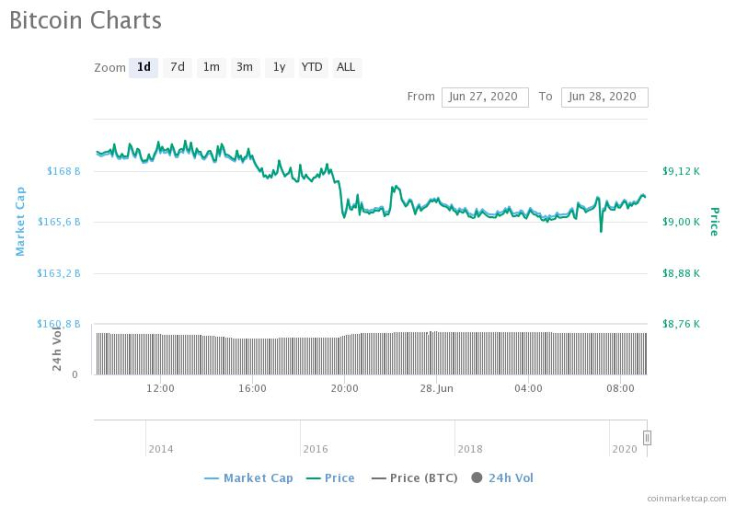Click the $8,88 K price axis label
Viewport: 736px width, 506px height.
[681, 273]
